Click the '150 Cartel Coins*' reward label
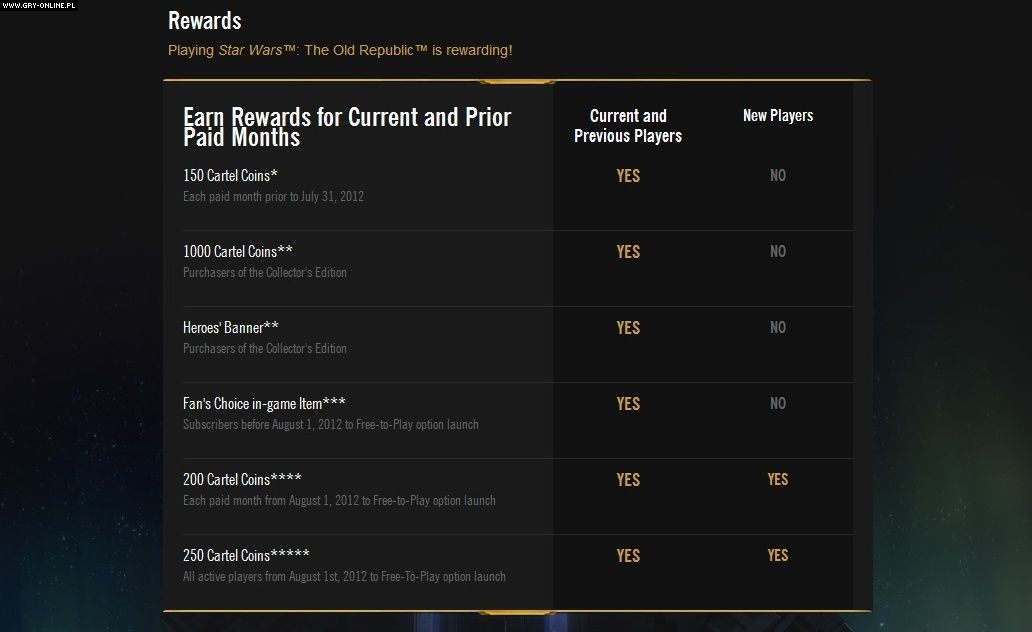 tap(230, 176)
